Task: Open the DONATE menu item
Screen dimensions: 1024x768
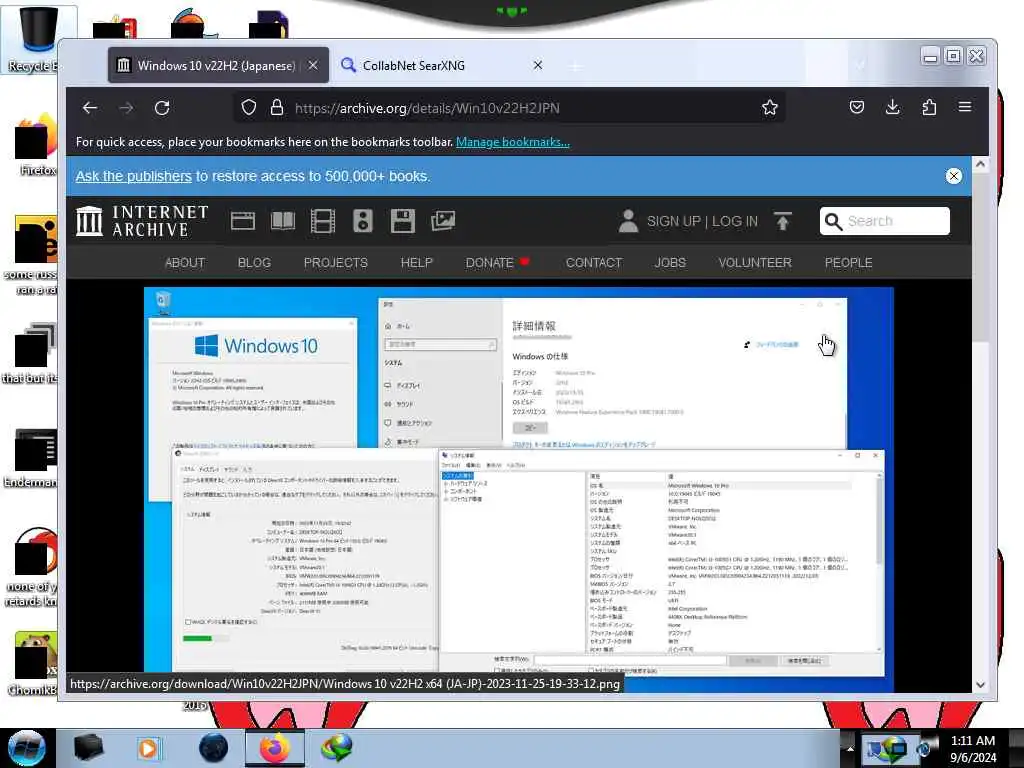Action: (x=497, y=263)
